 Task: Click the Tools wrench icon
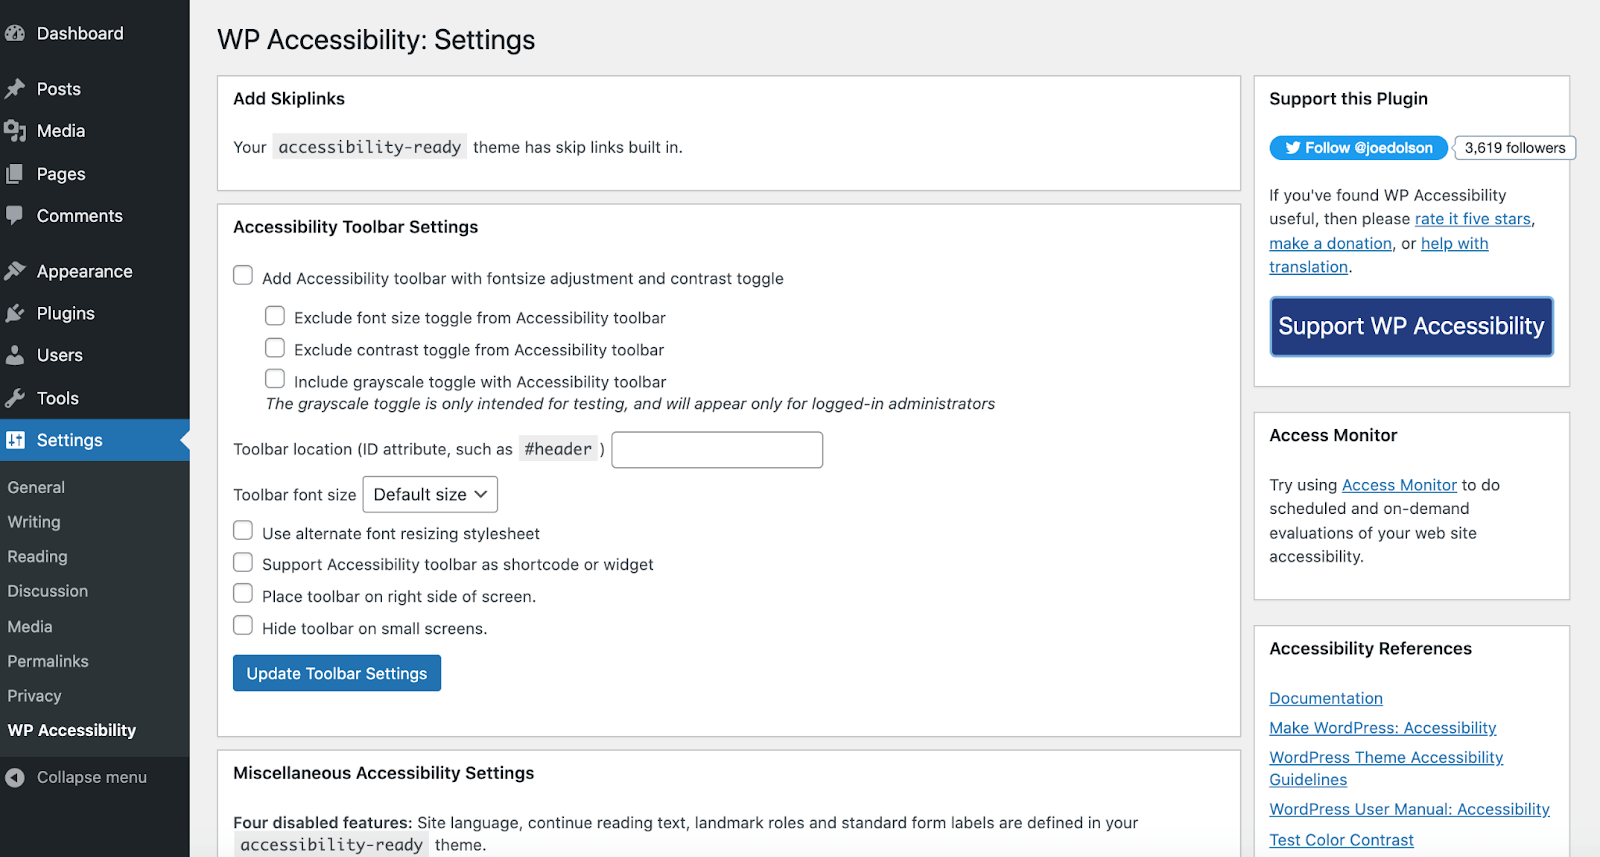(15, 398)
